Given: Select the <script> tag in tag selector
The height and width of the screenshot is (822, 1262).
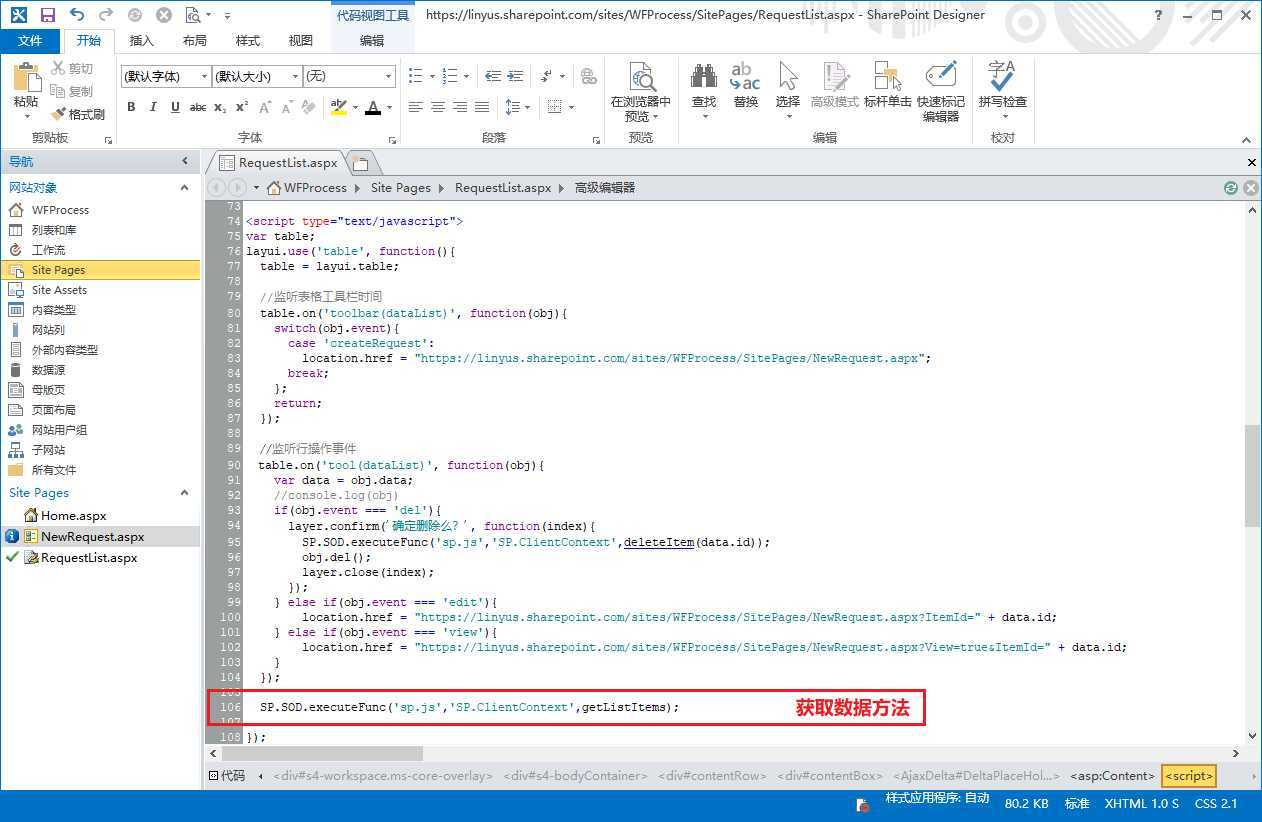Looking at the screenshot, I should point(1189,776).
